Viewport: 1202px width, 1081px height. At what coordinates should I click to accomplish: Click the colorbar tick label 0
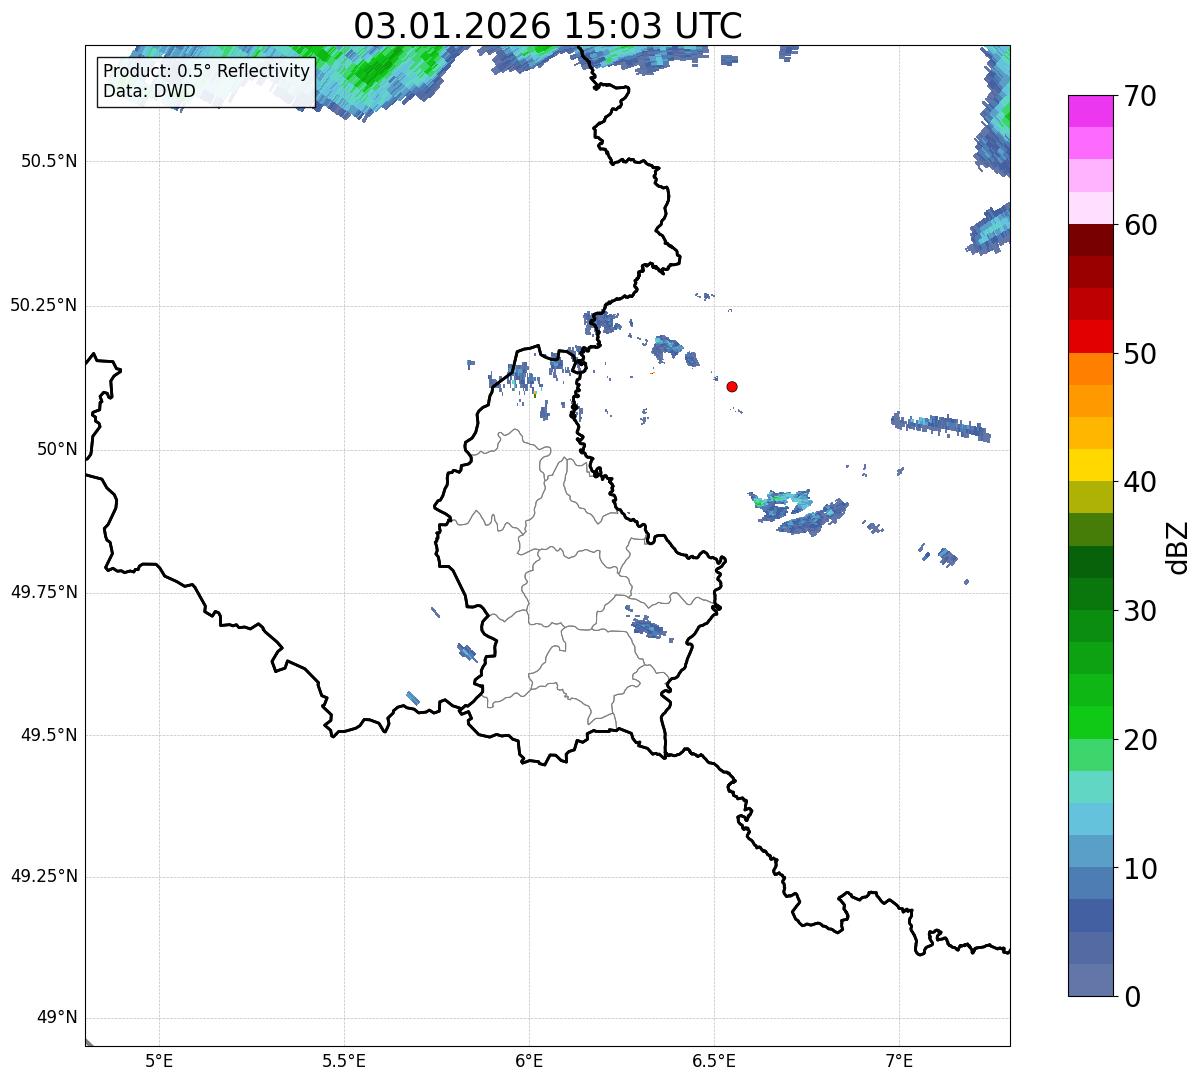tap(1132, 997)
